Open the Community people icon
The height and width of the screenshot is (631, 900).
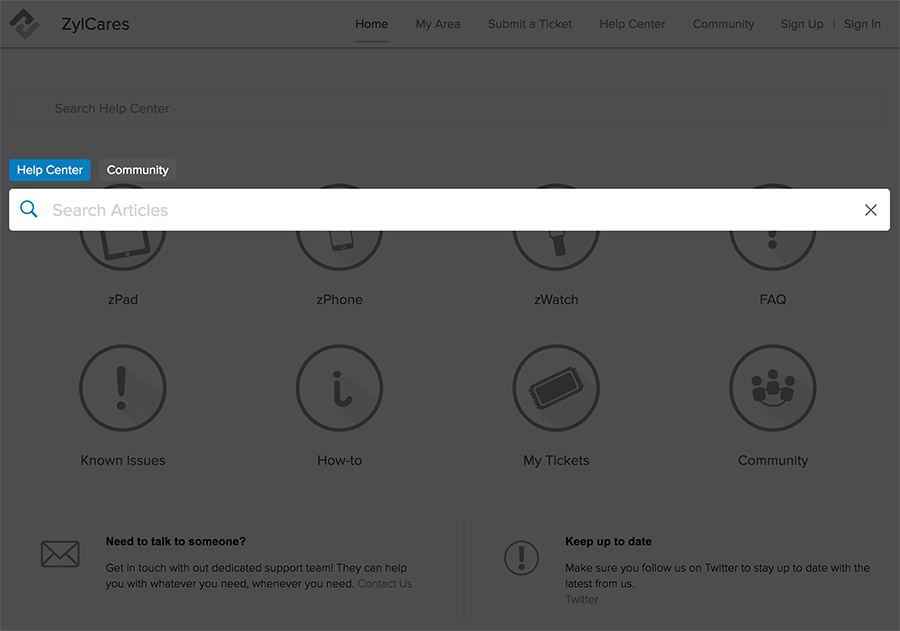click(773, 388)
